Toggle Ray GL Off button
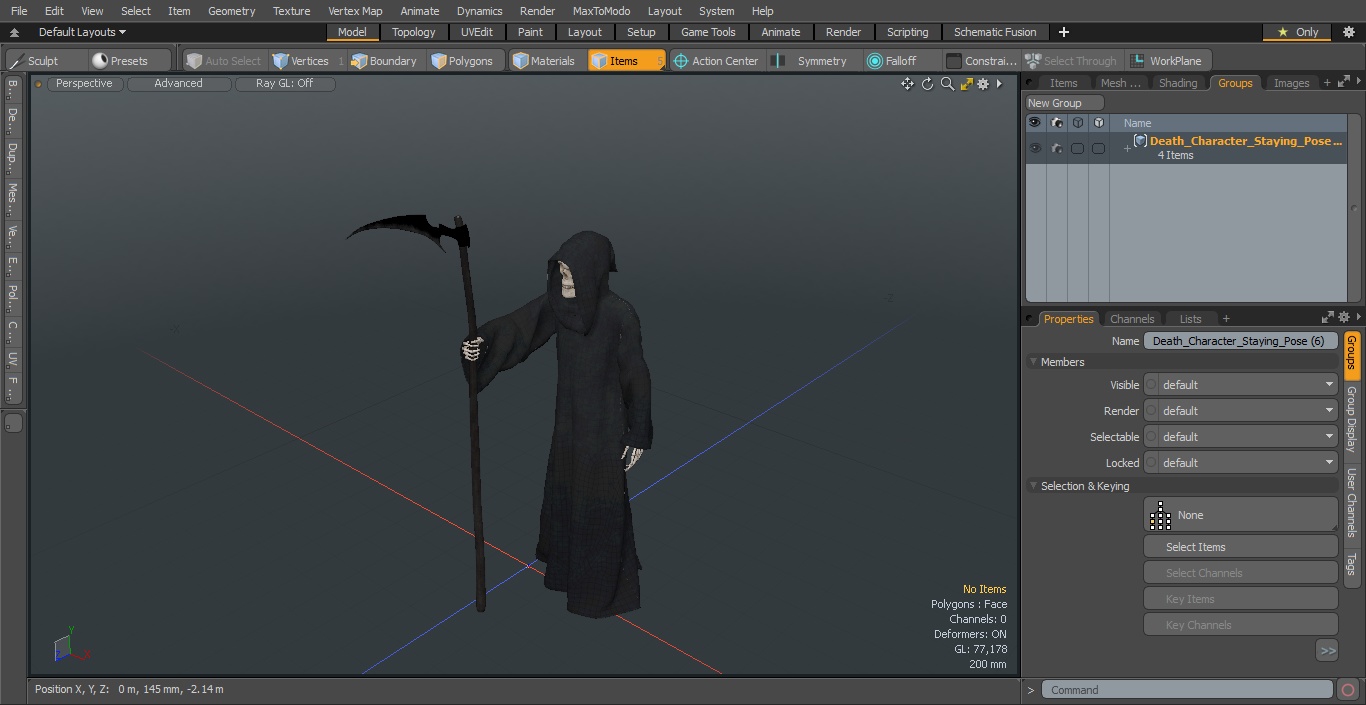Viewport: 1366px width, 705px height. click(x=284, y=84)
